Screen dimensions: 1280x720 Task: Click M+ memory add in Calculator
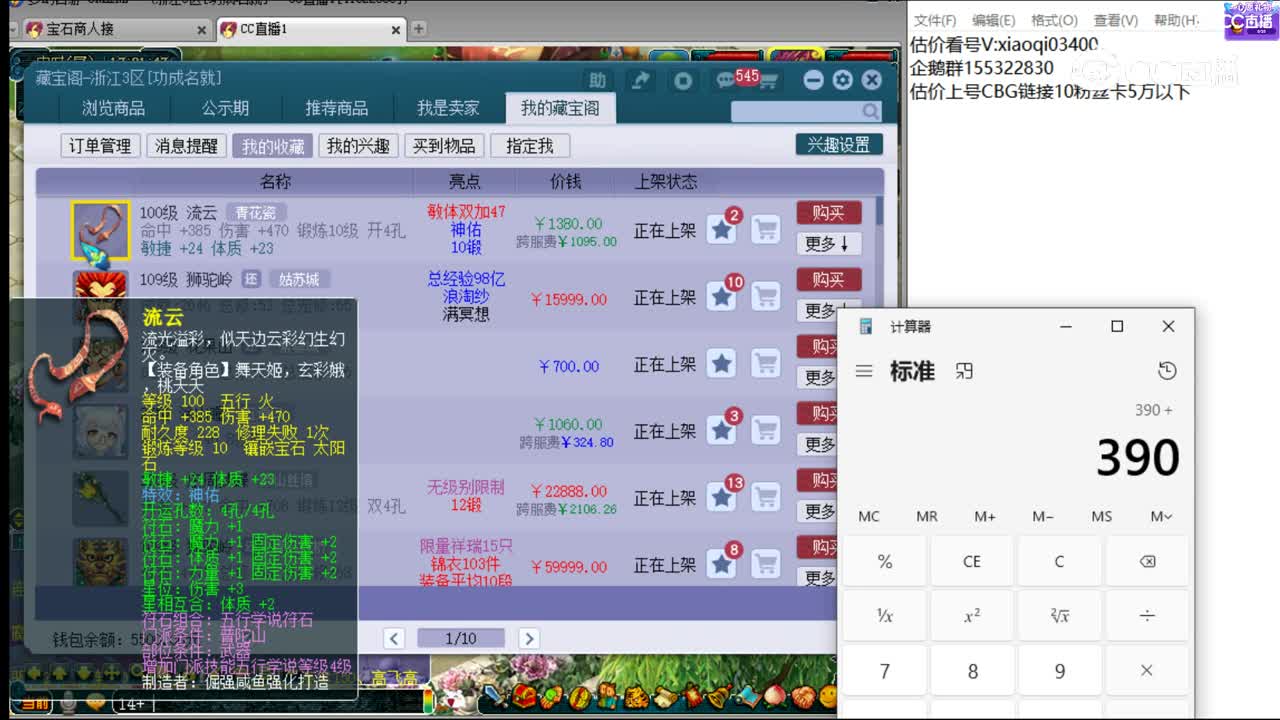pos(985,516)
